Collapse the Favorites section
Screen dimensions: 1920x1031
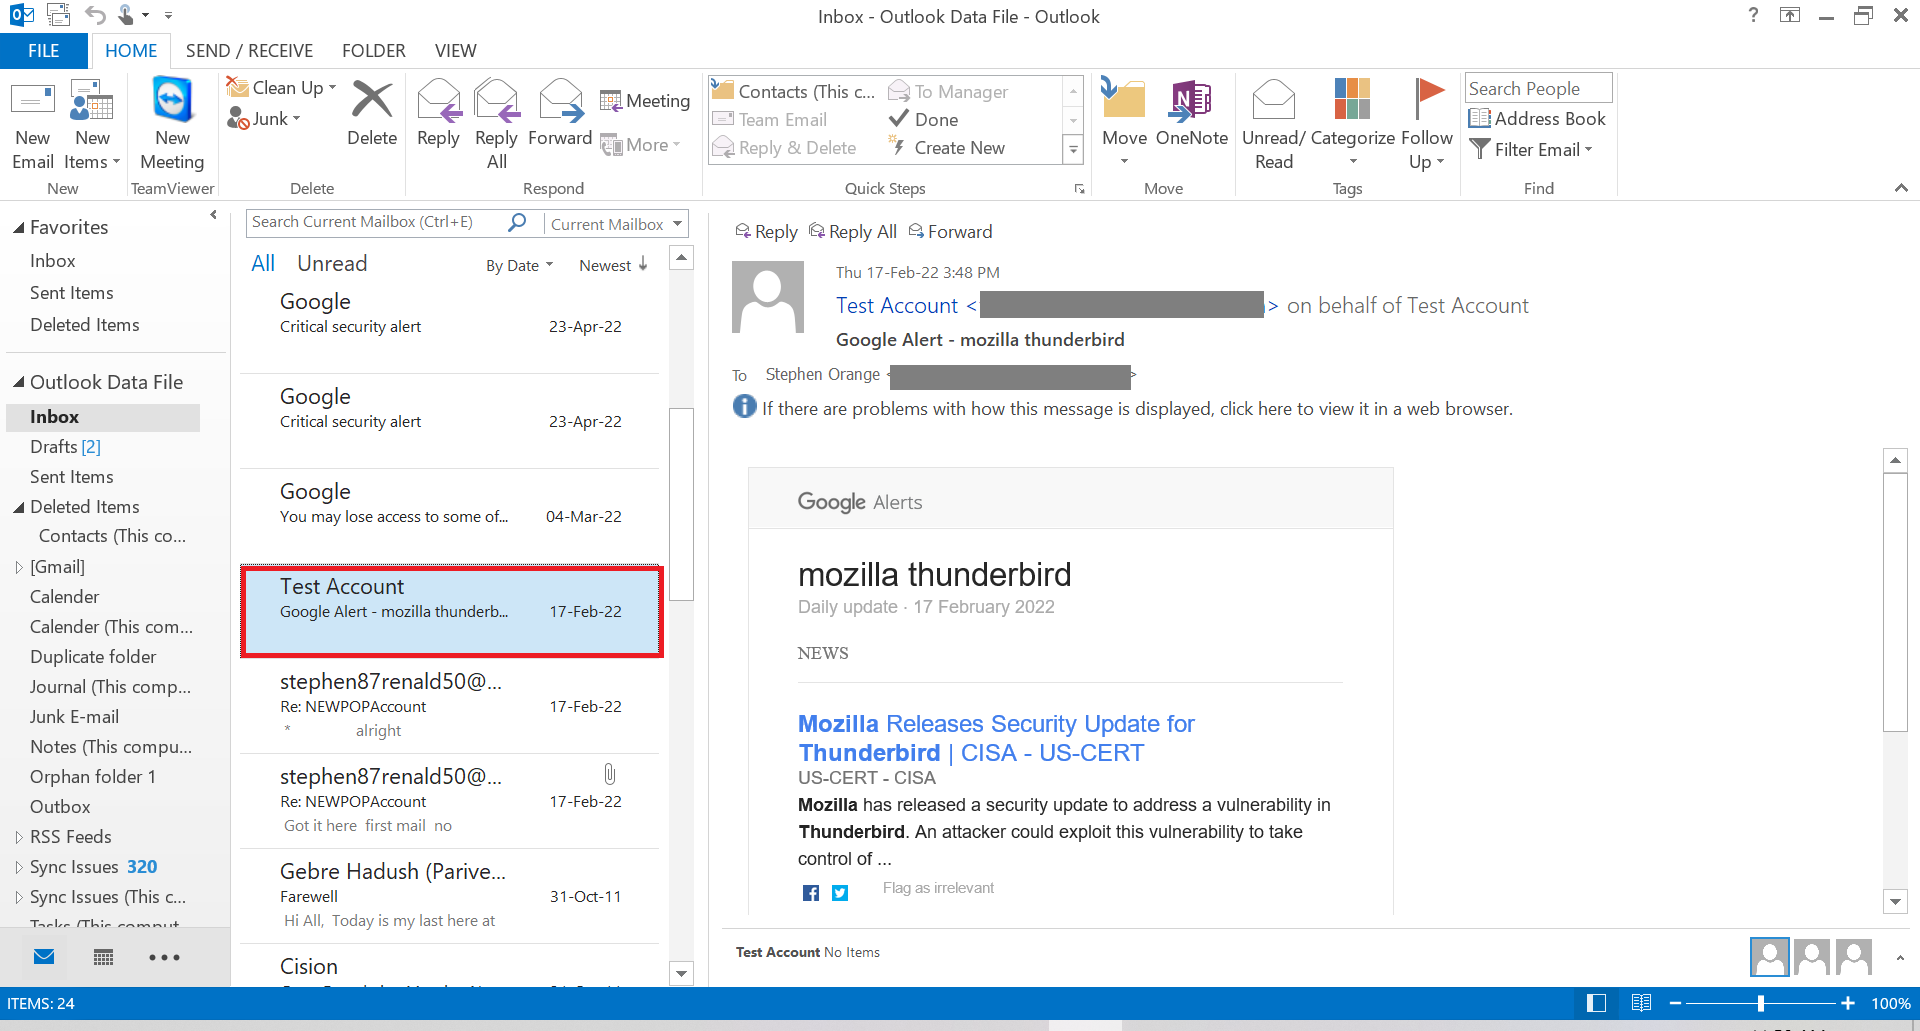click(x=18, y=228)
